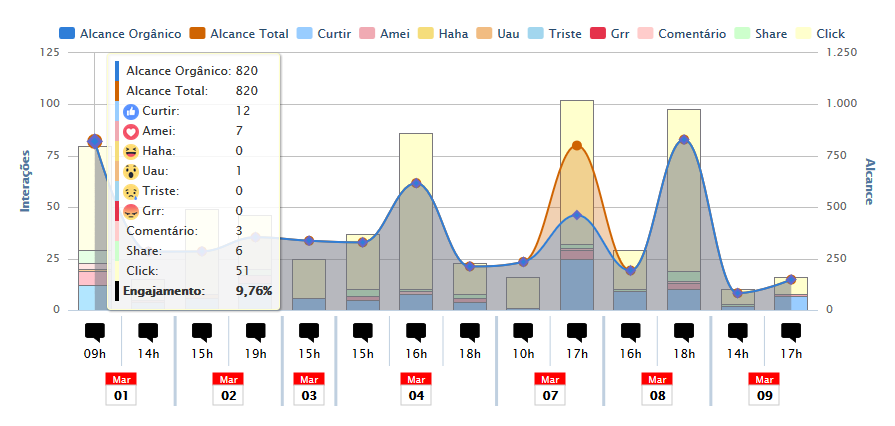Click the 09h post comment icon

click(x=95, y=332)
